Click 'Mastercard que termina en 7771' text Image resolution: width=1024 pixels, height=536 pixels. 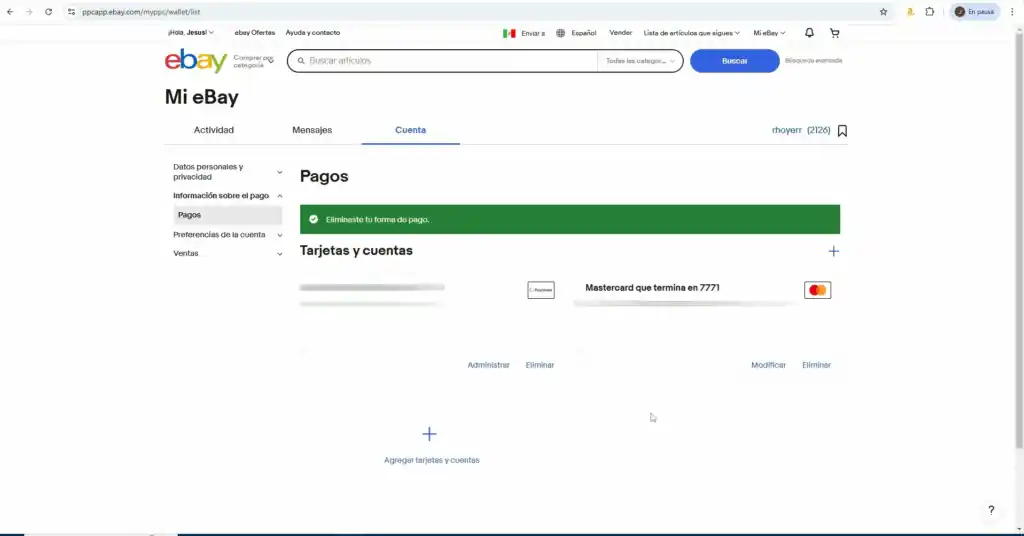click(x=652, y=288)
